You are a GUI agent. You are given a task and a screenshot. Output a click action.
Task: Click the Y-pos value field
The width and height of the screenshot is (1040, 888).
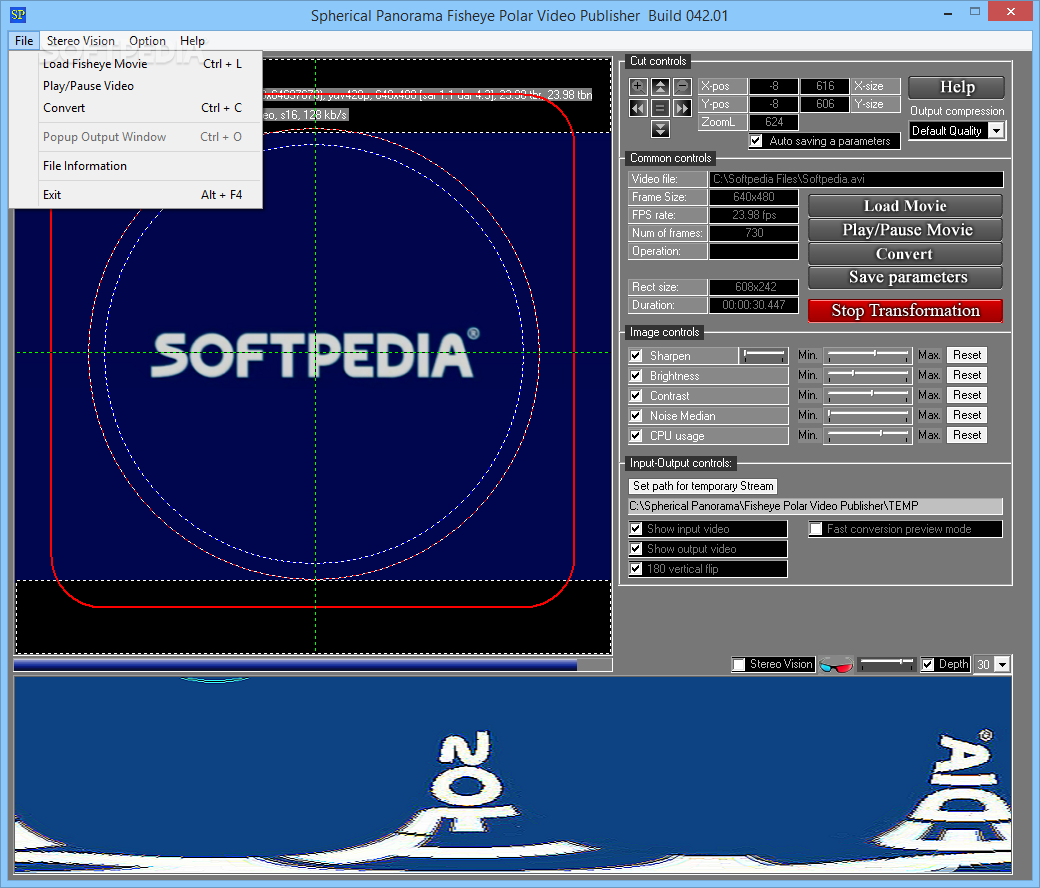tap(773, 104)
